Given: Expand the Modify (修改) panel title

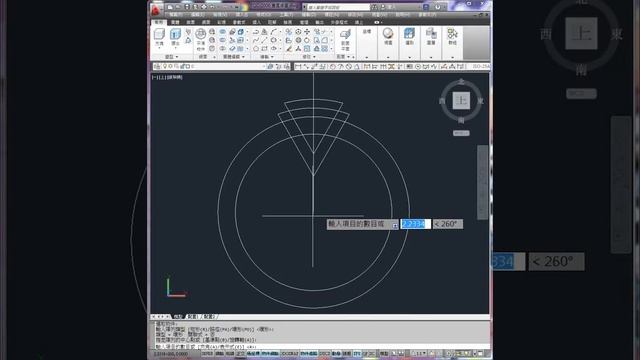Looking at the screenshot, I should (309, 57).
